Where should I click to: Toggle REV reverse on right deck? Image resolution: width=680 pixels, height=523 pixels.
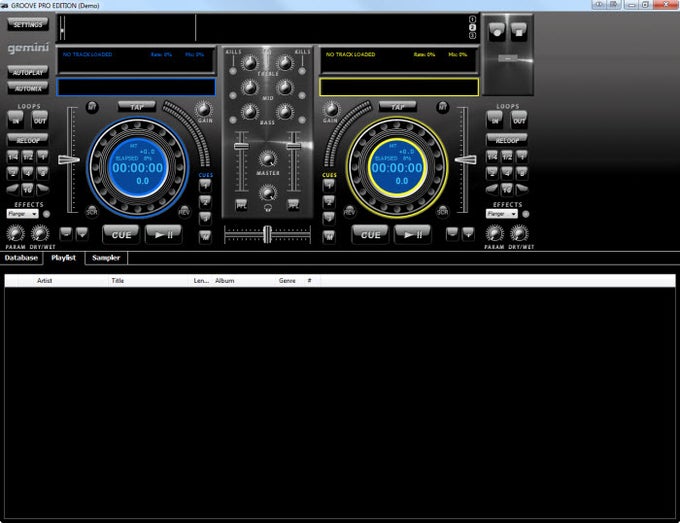[x=349, y=212]
